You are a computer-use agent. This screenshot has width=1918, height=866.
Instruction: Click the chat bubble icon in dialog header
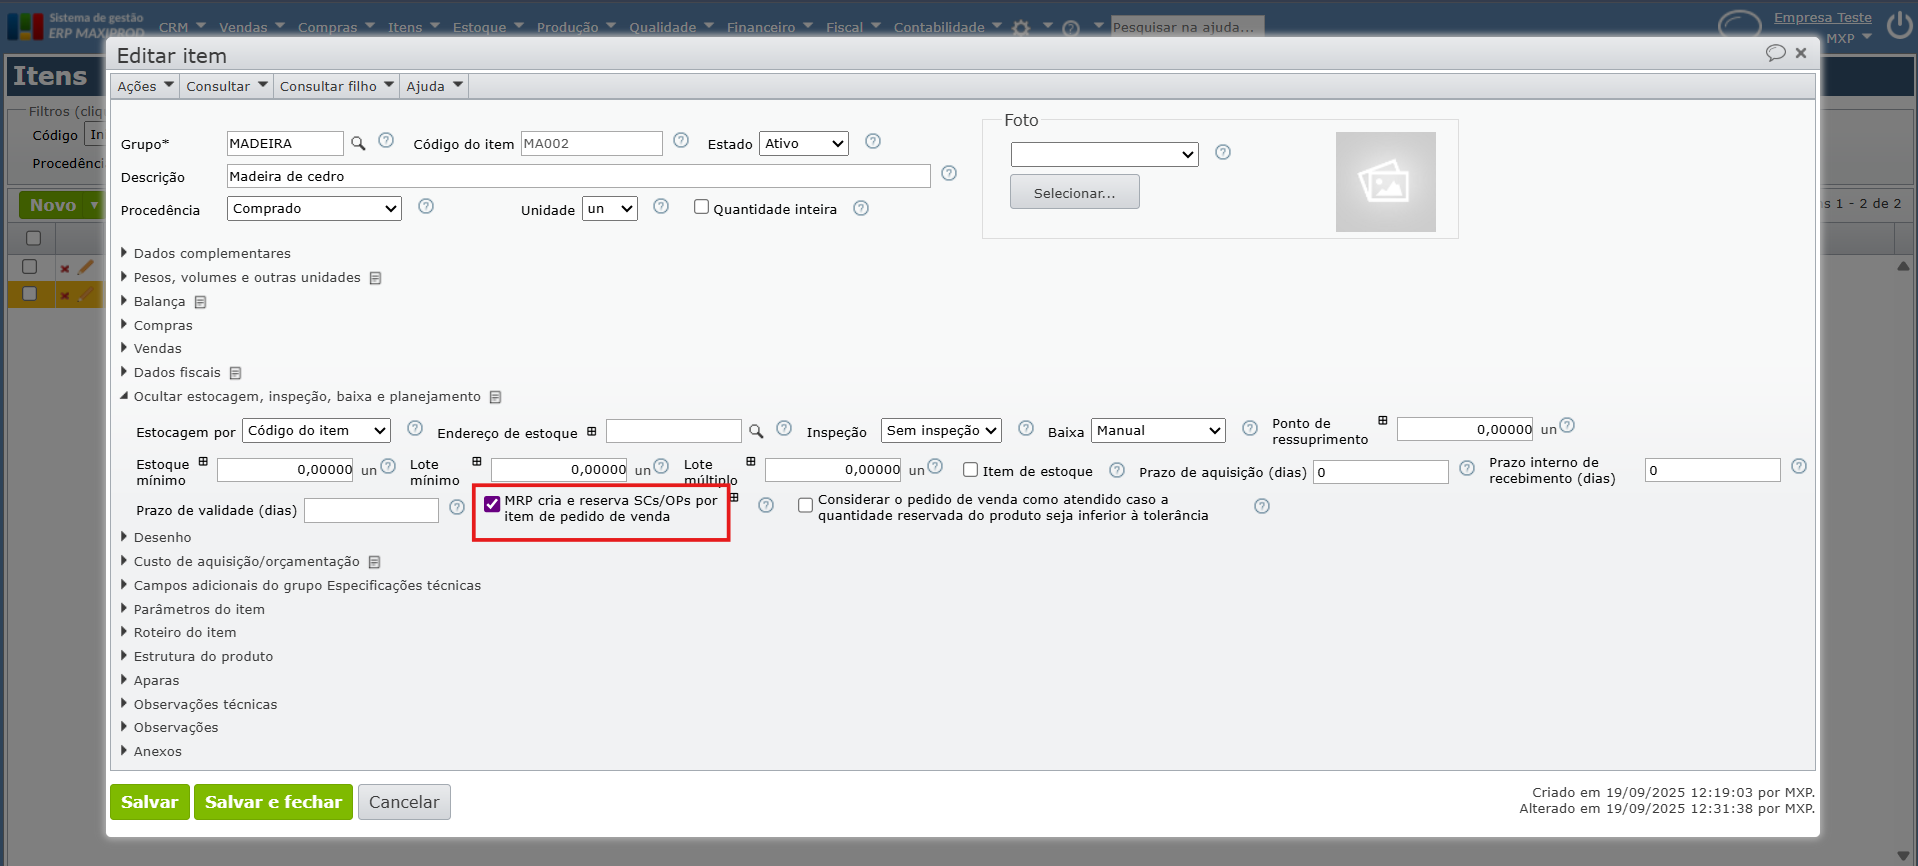1776,53
